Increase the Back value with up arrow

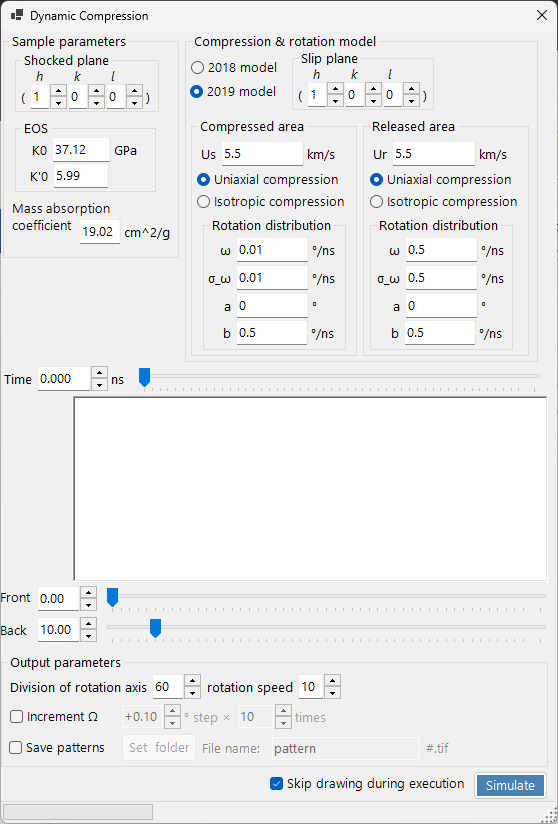89,624
